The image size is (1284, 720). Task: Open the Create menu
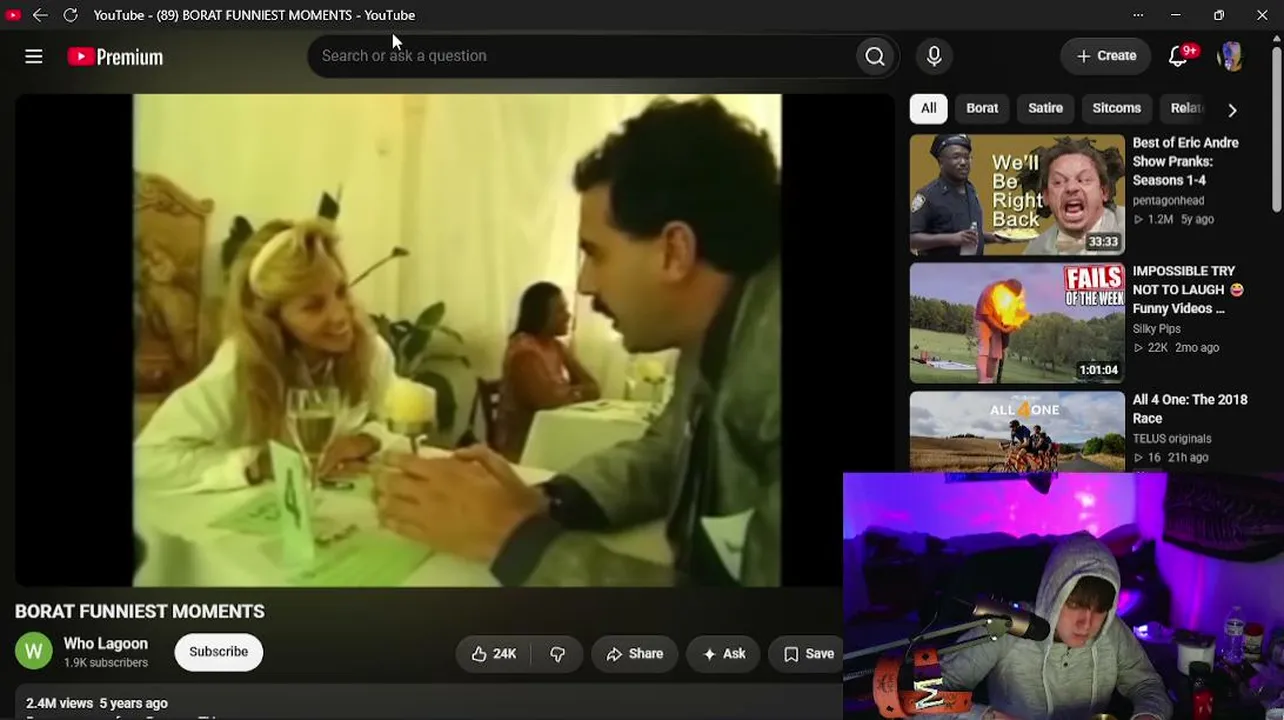(1106, 56)
